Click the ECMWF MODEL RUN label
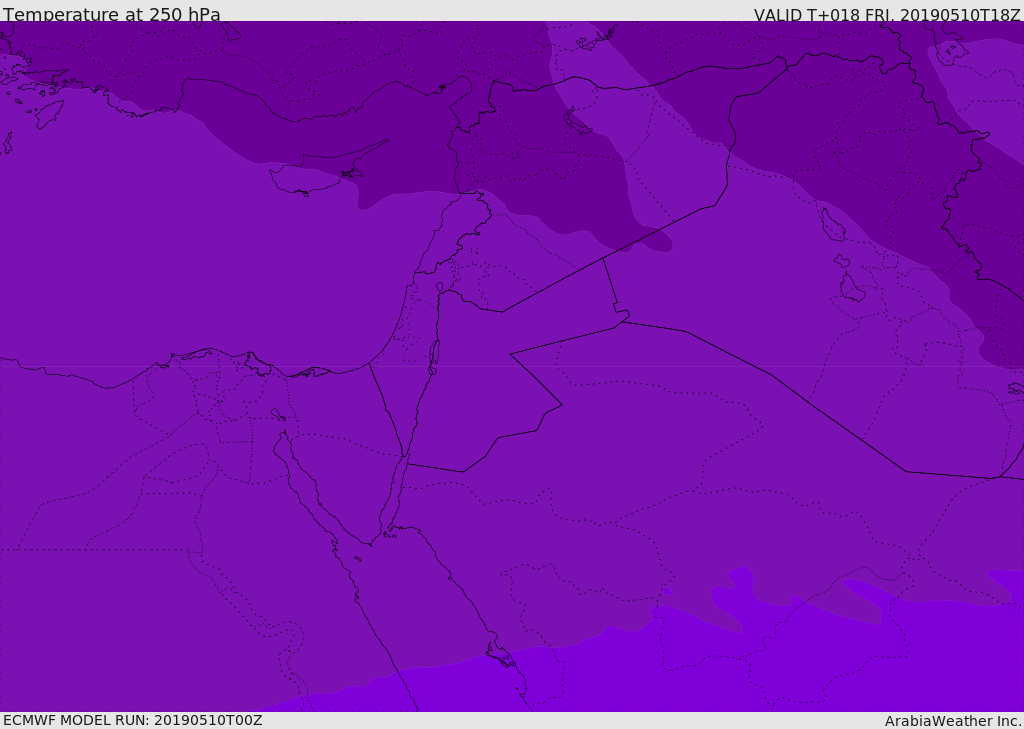 133,720
